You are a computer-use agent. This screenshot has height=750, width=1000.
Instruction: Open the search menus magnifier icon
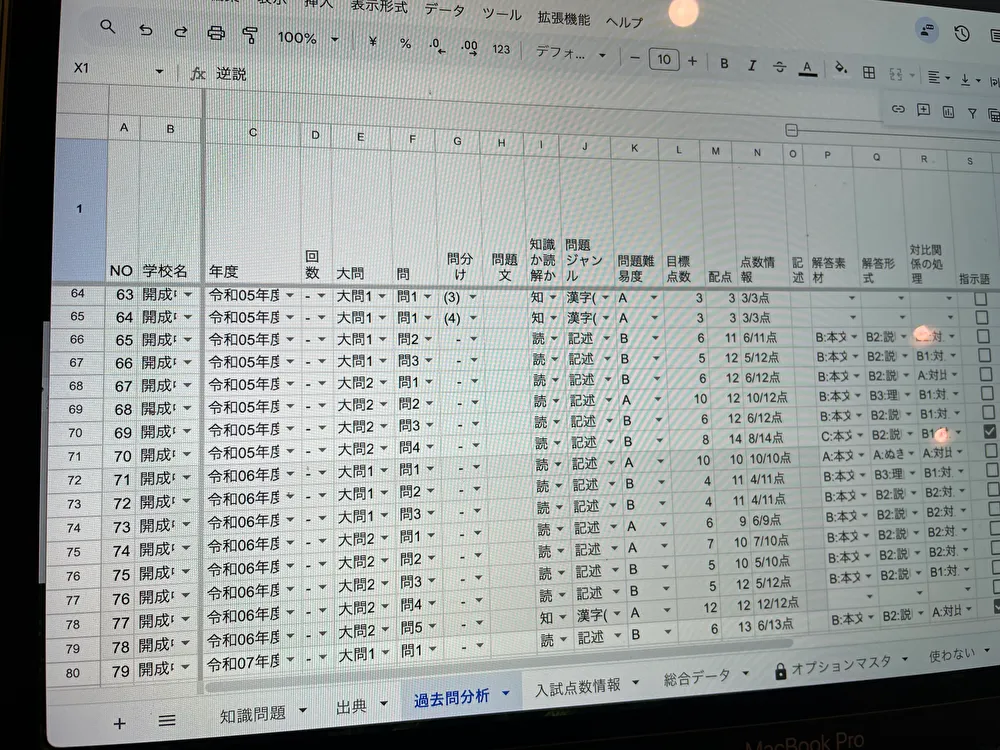click(108, 27)
